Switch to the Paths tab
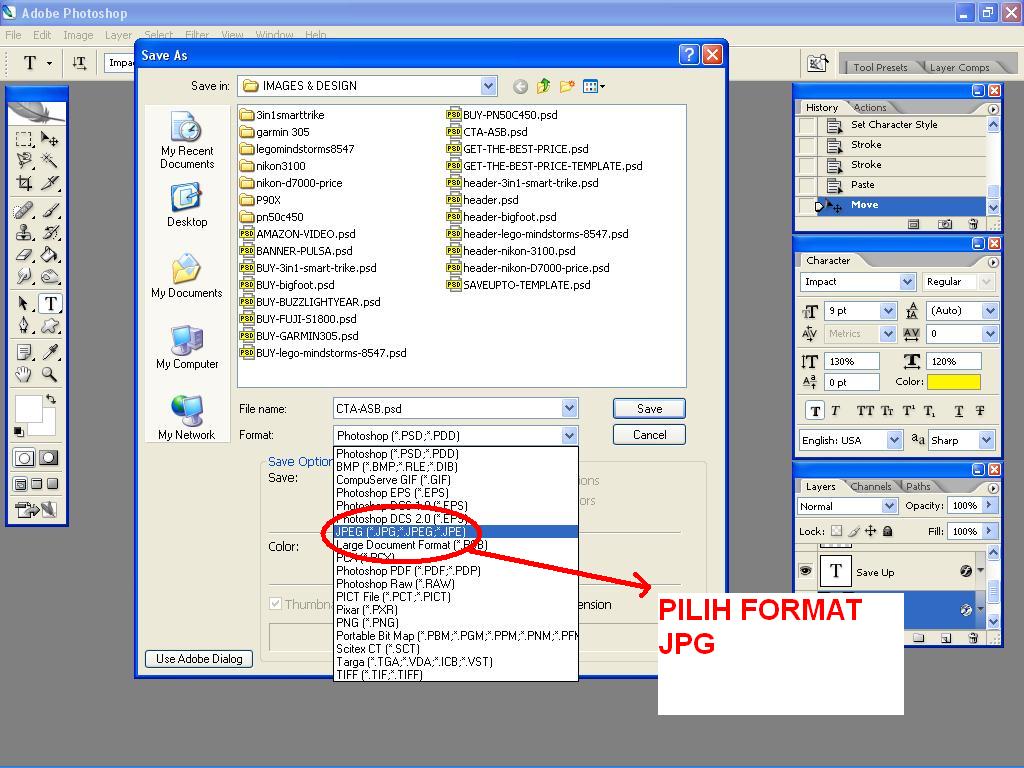This screenshot has height=768, width=1024. tap(918, 486)
